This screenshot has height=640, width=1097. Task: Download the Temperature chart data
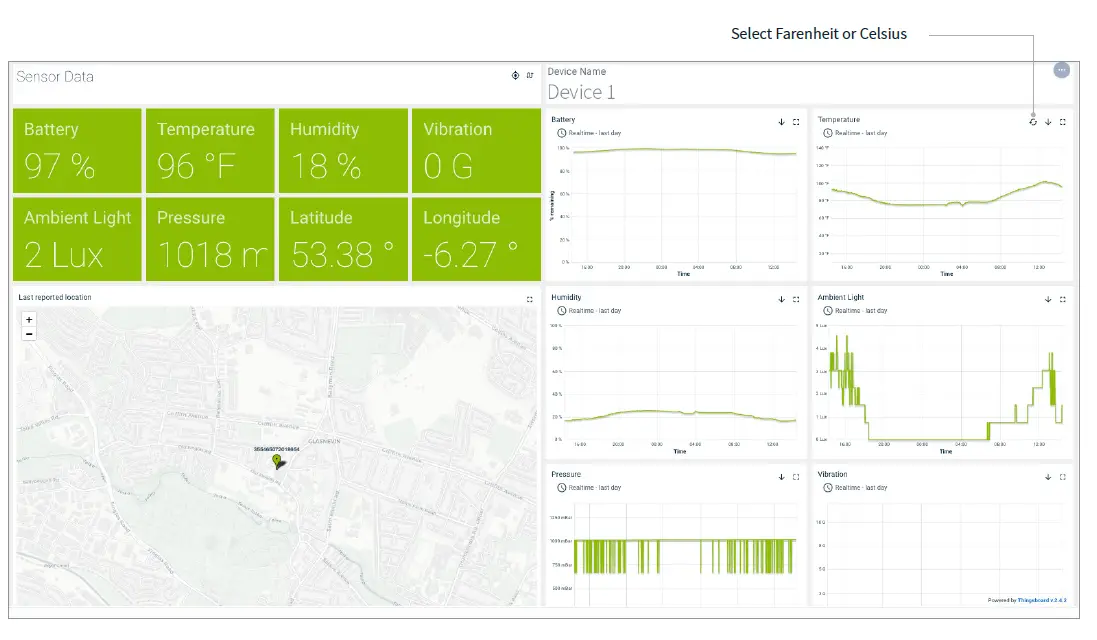pos(1048,122)
